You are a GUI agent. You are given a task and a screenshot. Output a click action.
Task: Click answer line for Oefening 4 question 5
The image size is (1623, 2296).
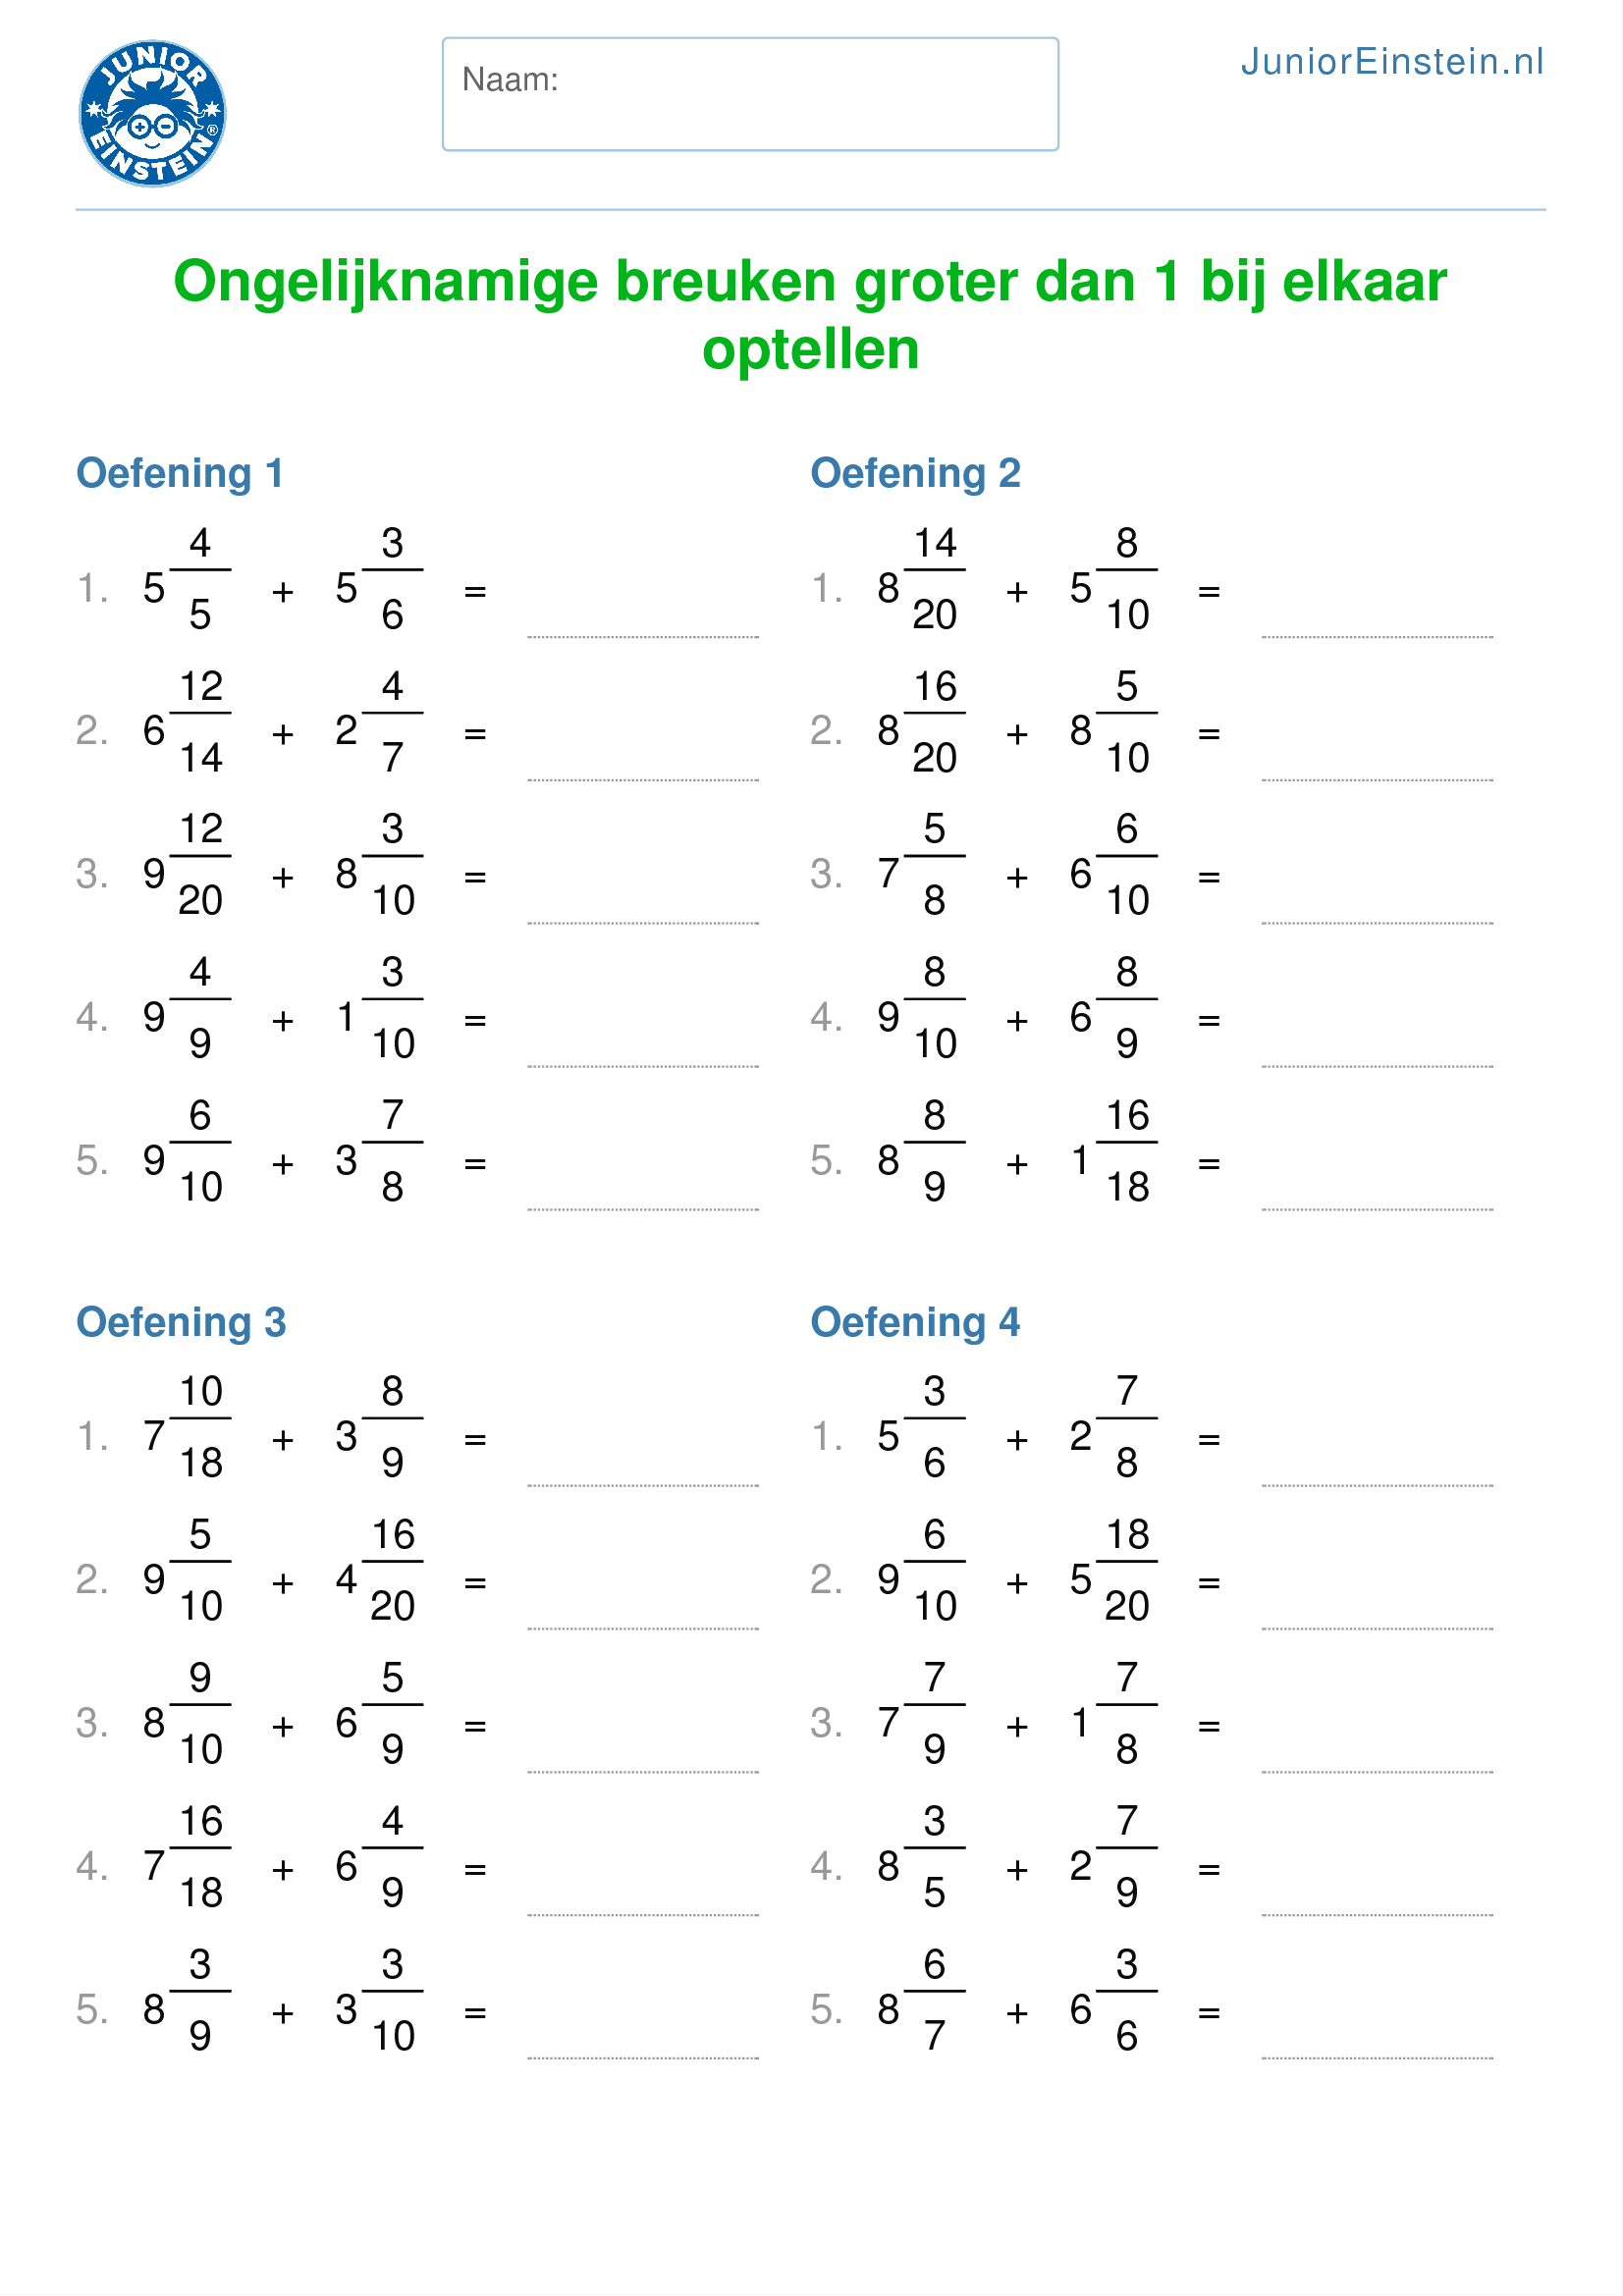point(1377,2058)
